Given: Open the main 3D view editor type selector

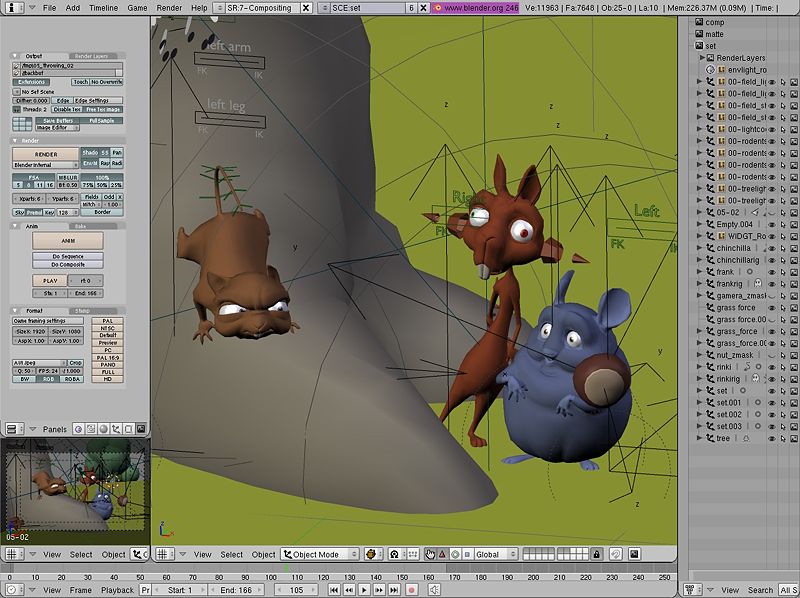Looking at the screenshot, I should (164, 554).
